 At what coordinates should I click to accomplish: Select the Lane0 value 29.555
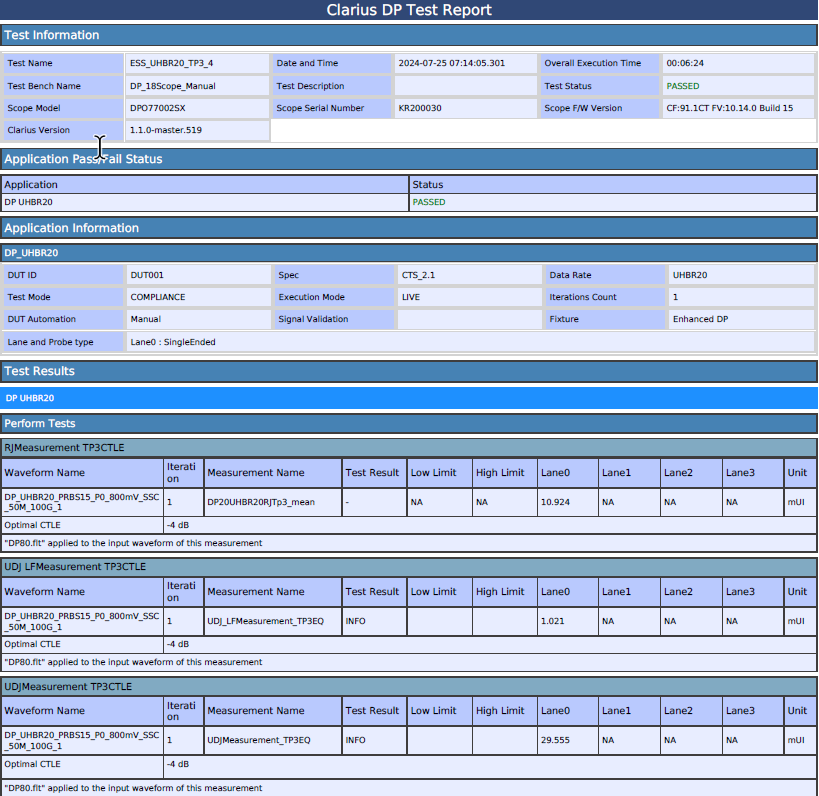(x=555, y=740)
